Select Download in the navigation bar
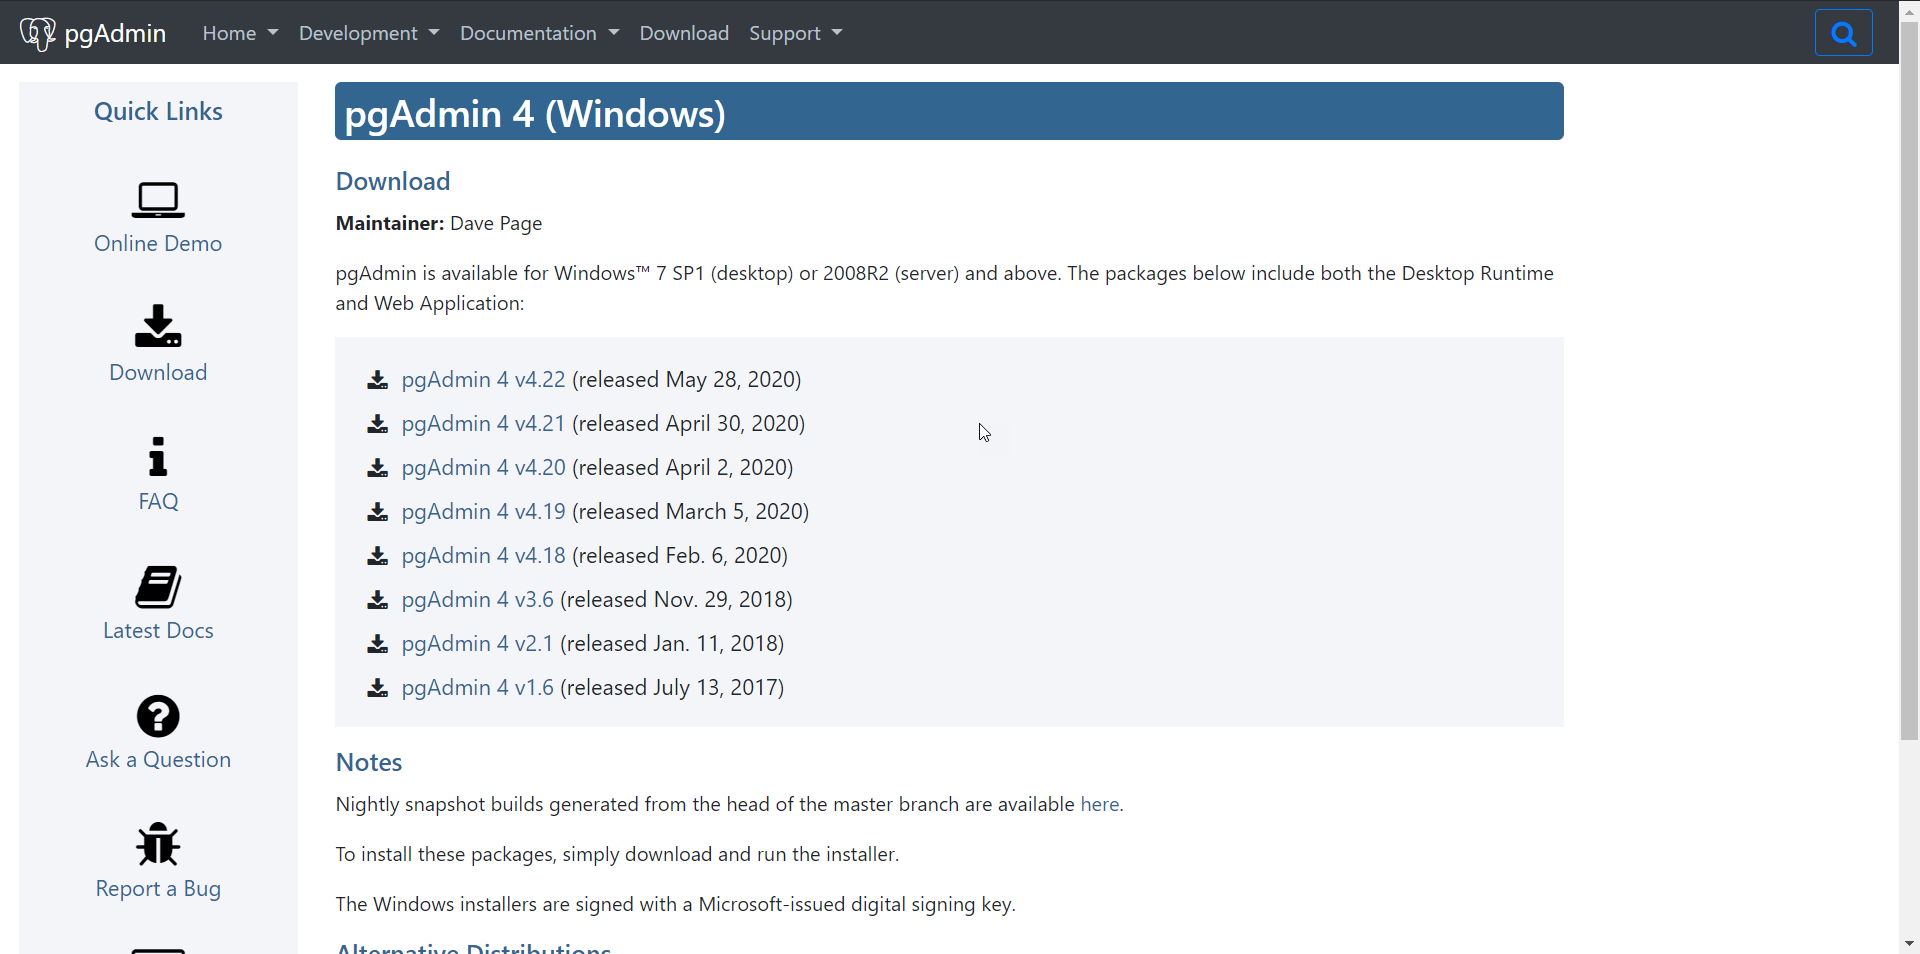Viewport: 1920px width, 954px height. point(684,33)
